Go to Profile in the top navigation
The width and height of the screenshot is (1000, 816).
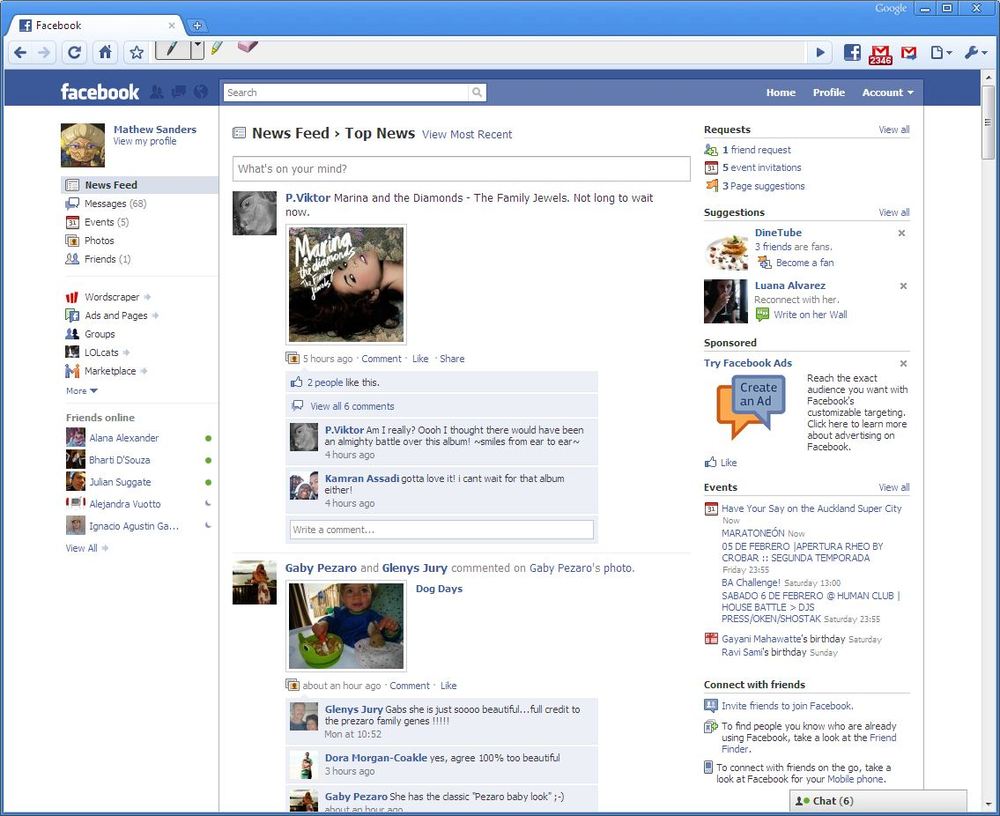click(x=828, y=93)
